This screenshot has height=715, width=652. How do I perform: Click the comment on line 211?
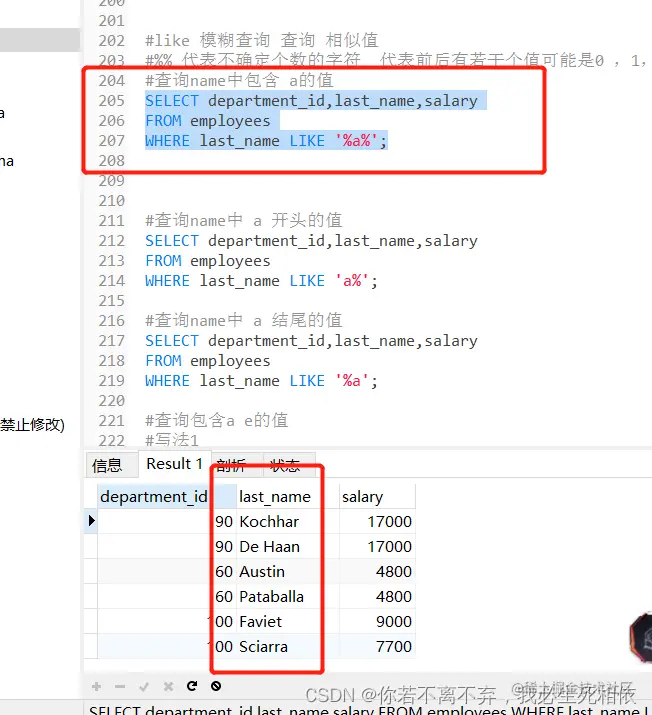tap(243, 221)
